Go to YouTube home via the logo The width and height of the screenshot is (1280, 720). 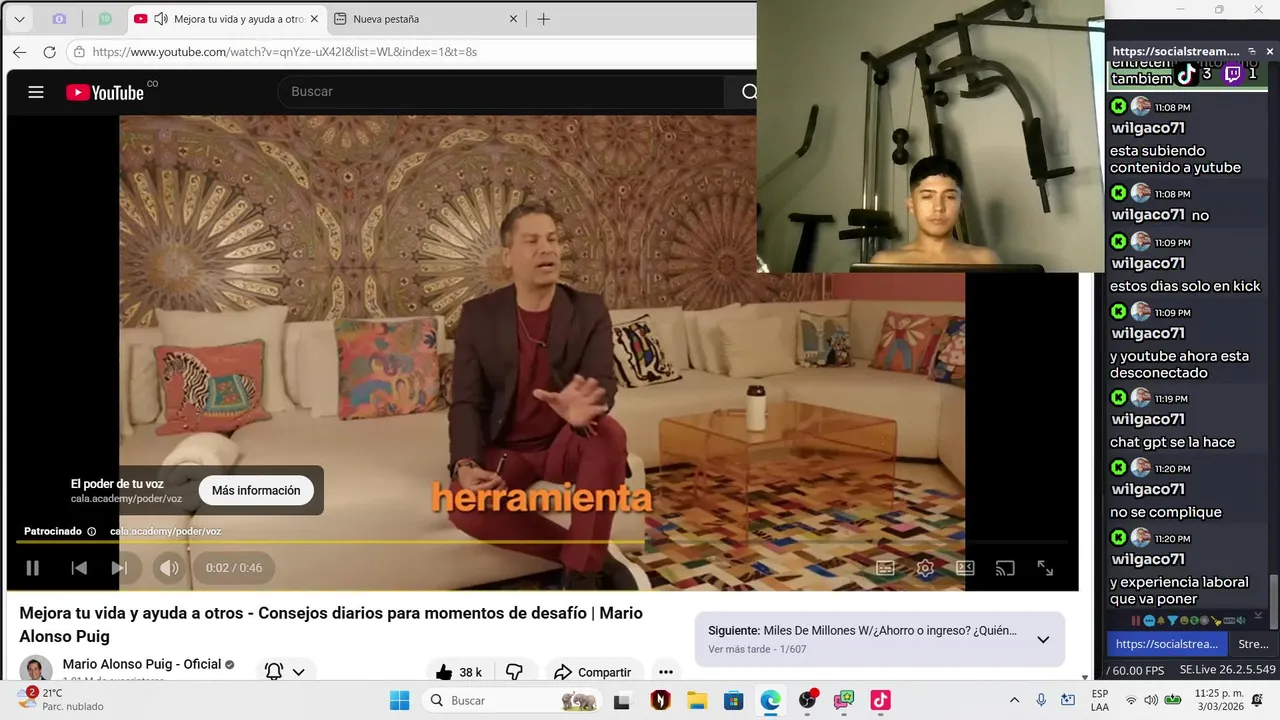[x=105, y=92]
